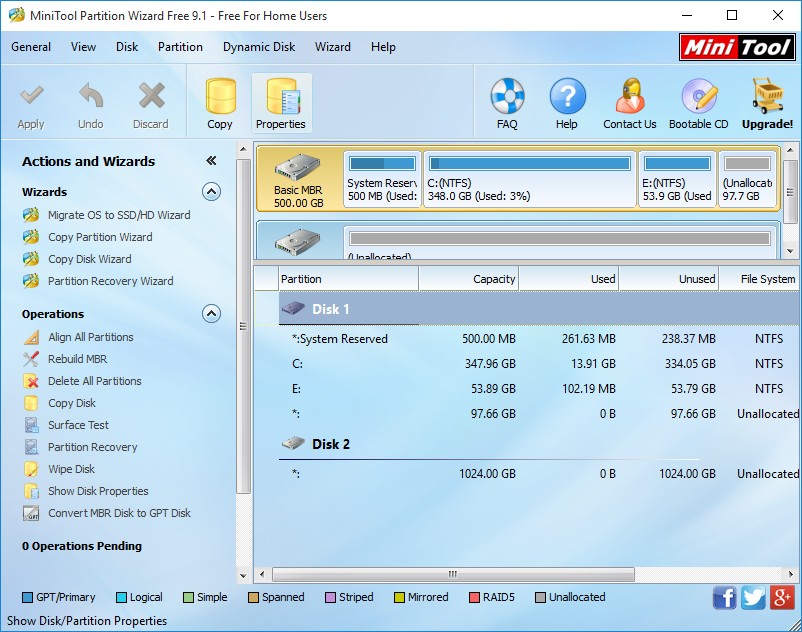The image size is (802, 632).
Task: Select the 97.7 GB unallocated block
Action: pos(747,179)
